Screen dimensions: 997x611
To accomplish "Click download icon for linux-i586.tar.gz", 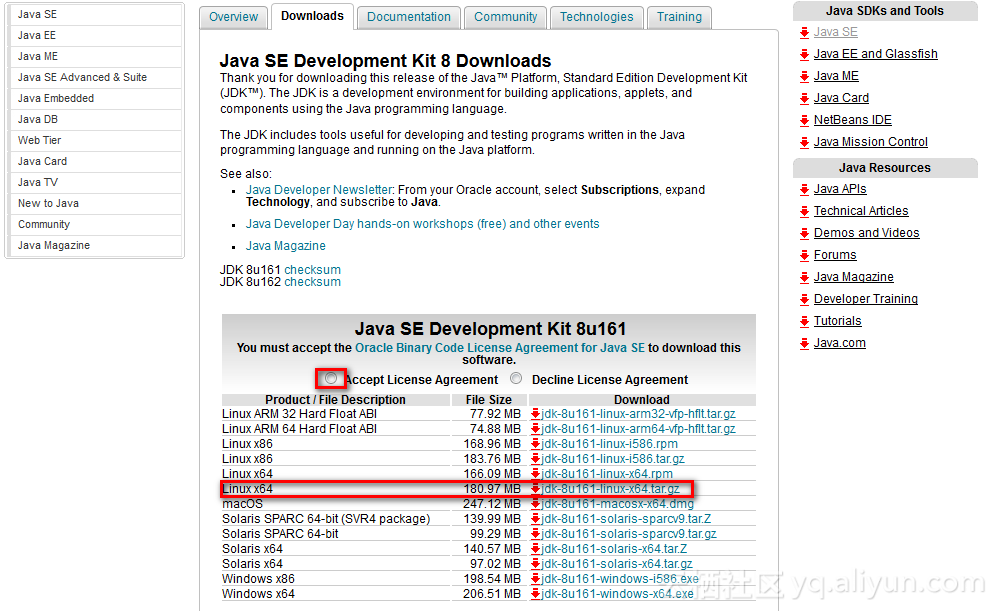I will tap(535, 459).
